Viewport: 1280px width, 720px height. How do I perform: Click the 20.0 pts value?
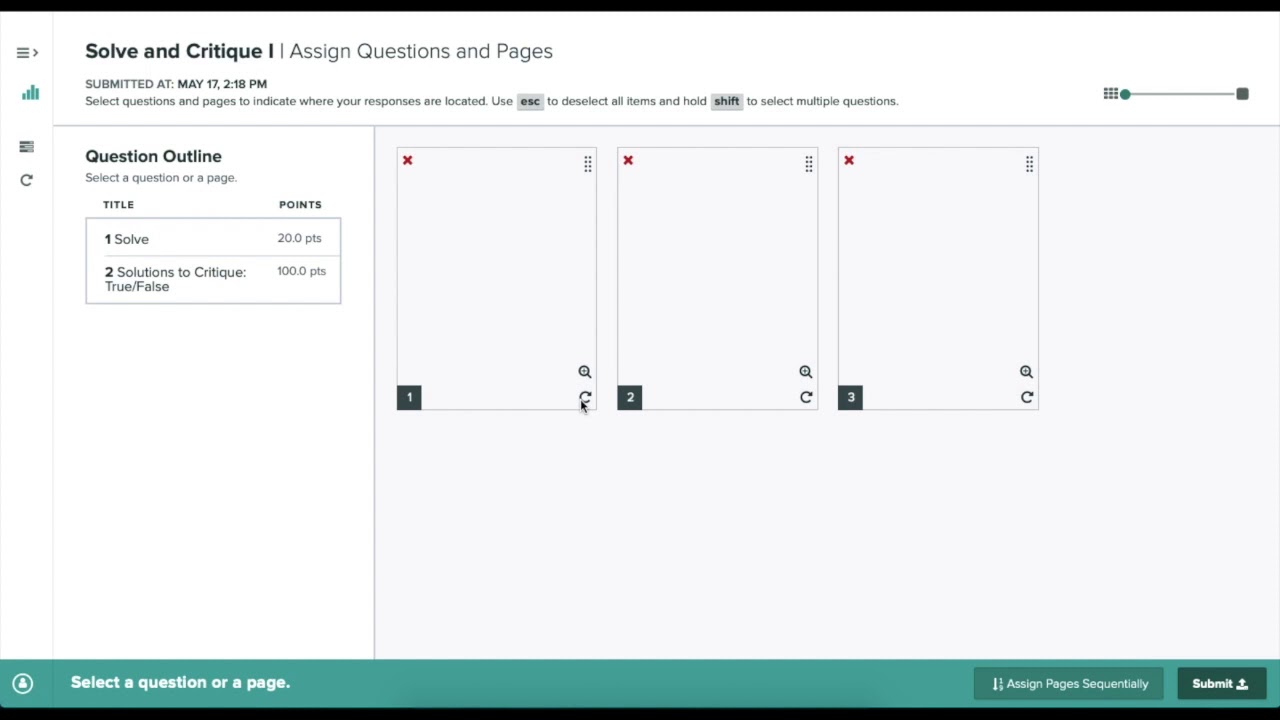click(x=299, y=238)
